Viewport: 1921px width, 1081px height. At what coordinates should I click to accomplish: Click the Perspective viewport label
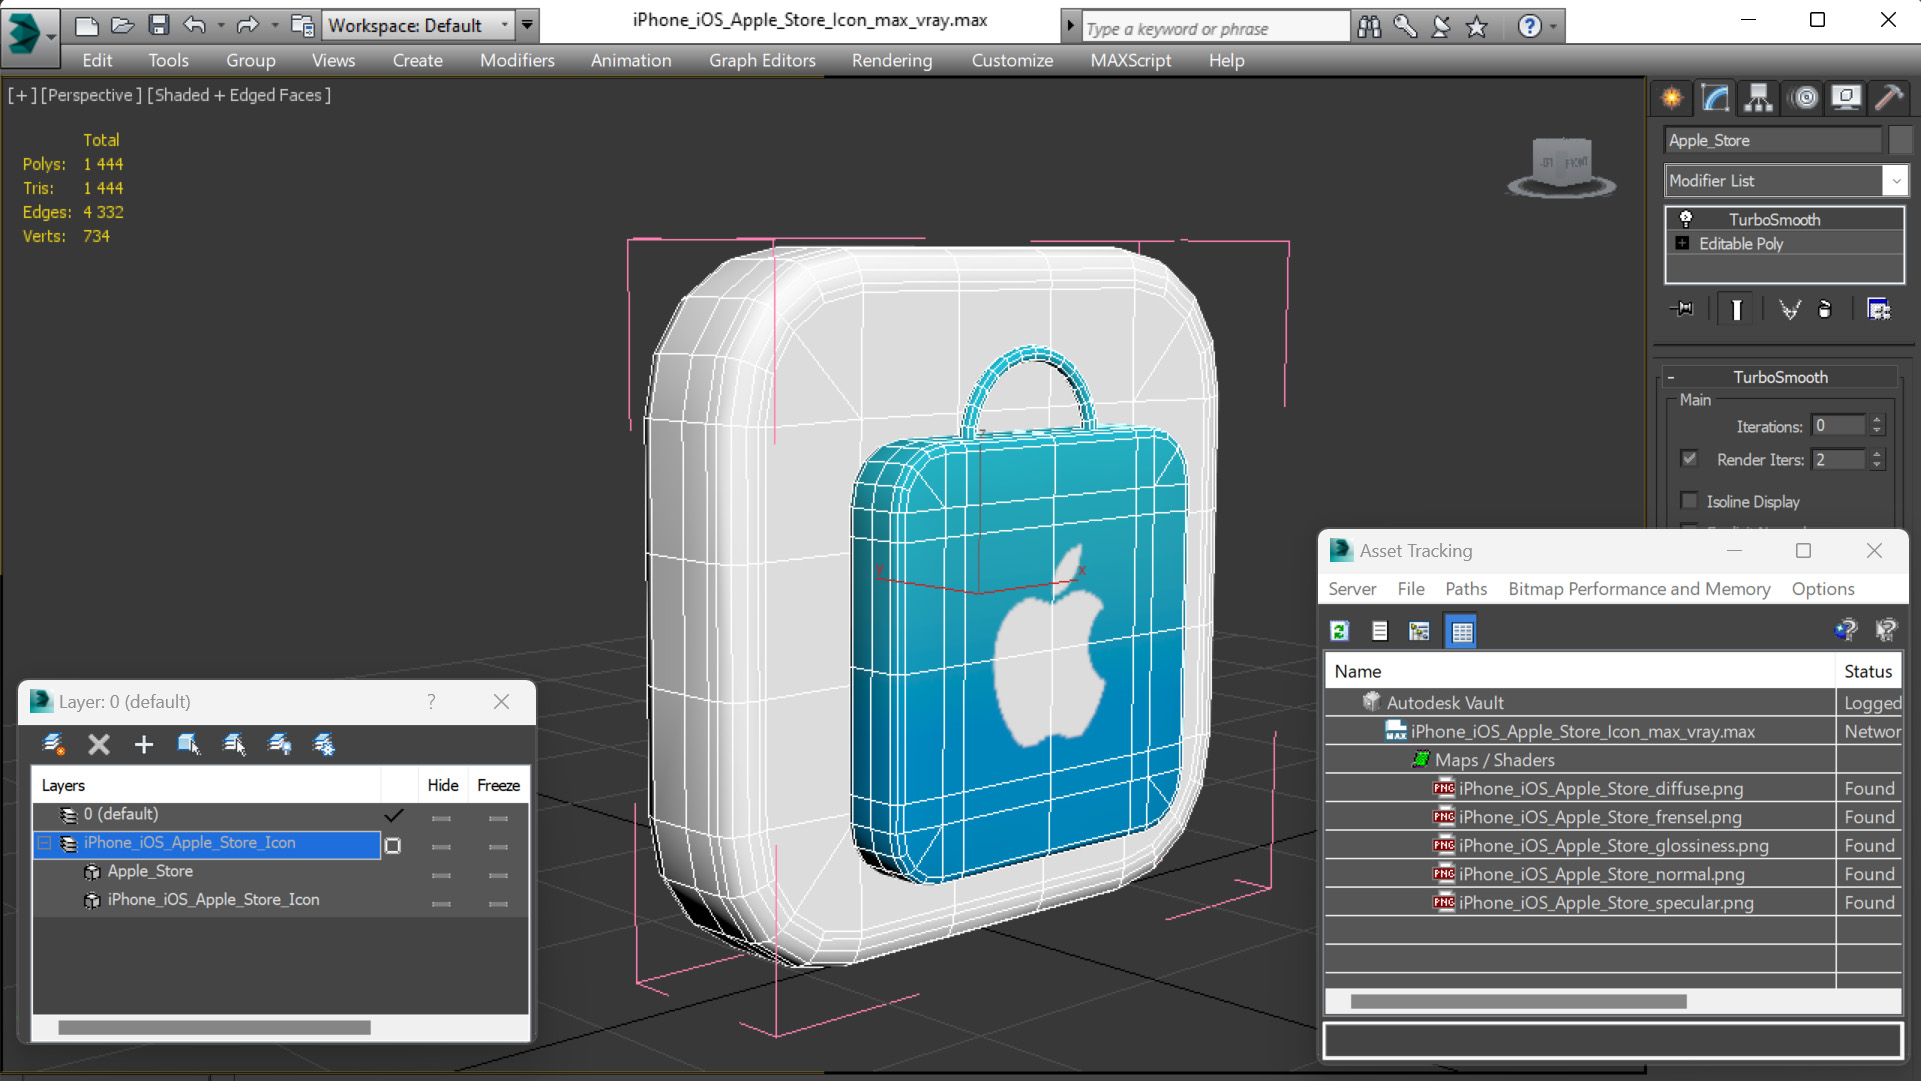tap(89, 95)
